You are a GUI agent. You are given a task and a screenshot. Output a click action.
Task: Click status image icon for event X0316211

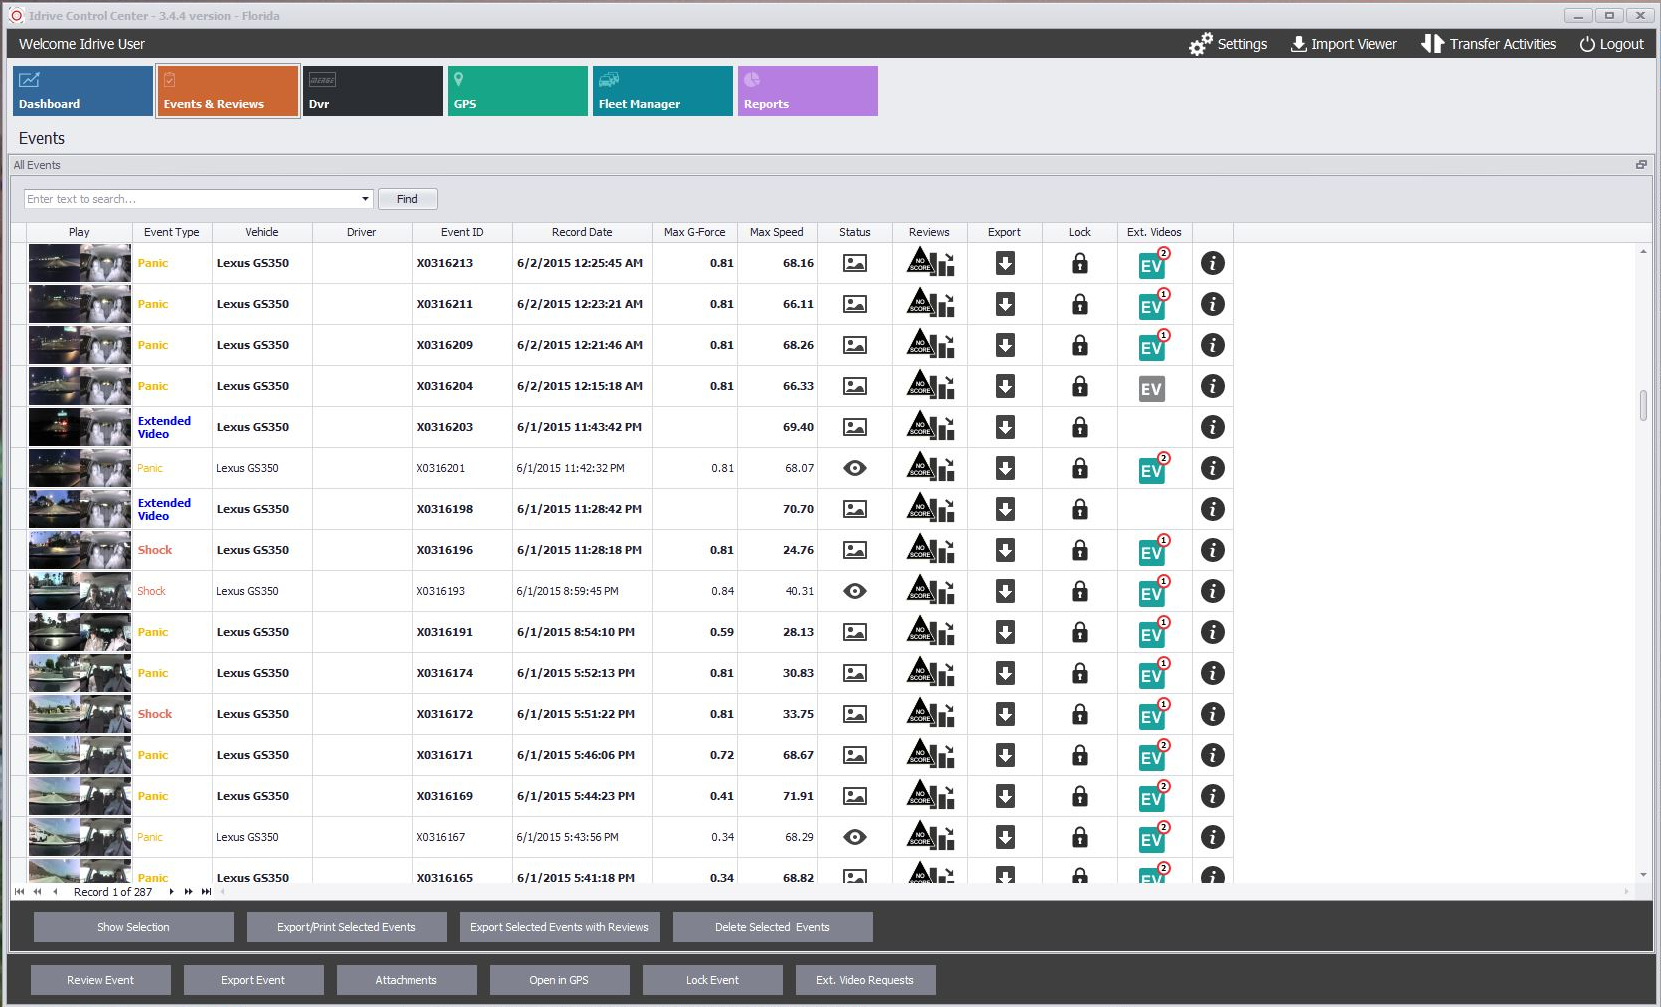(854, 304)
